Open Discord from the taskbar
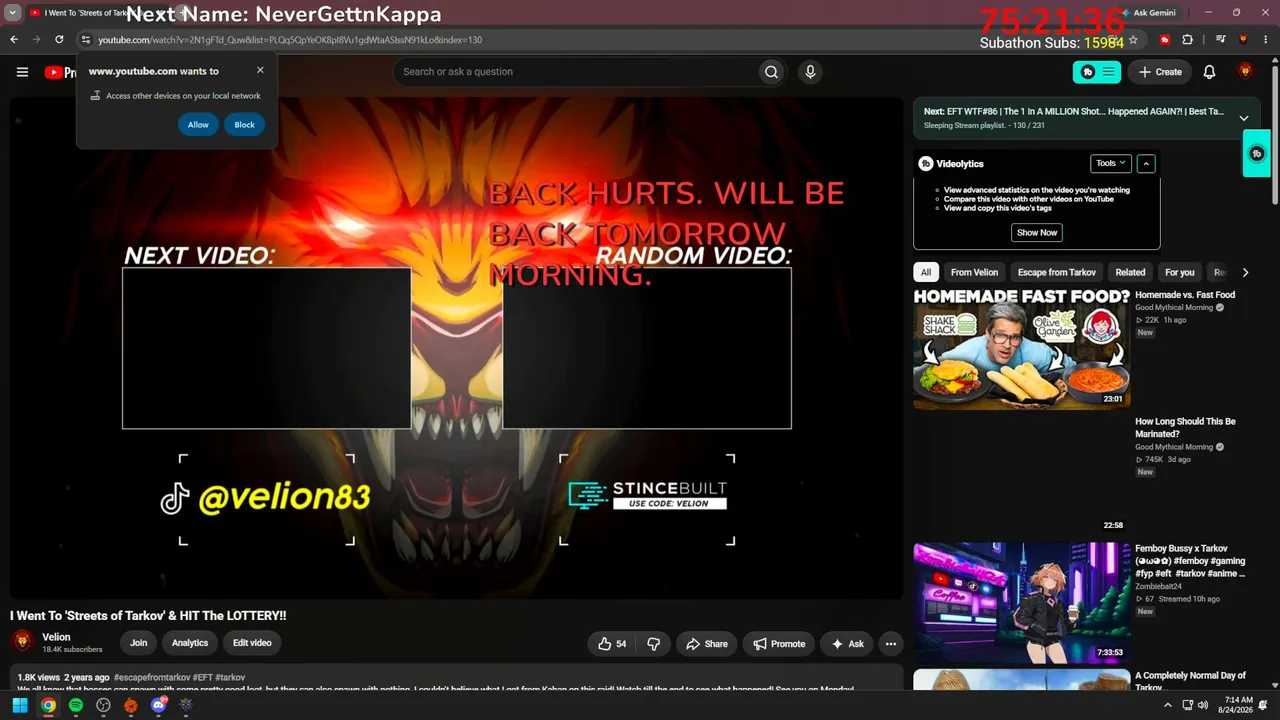This screenshot has height=720, width=1280. coord(158,705)
